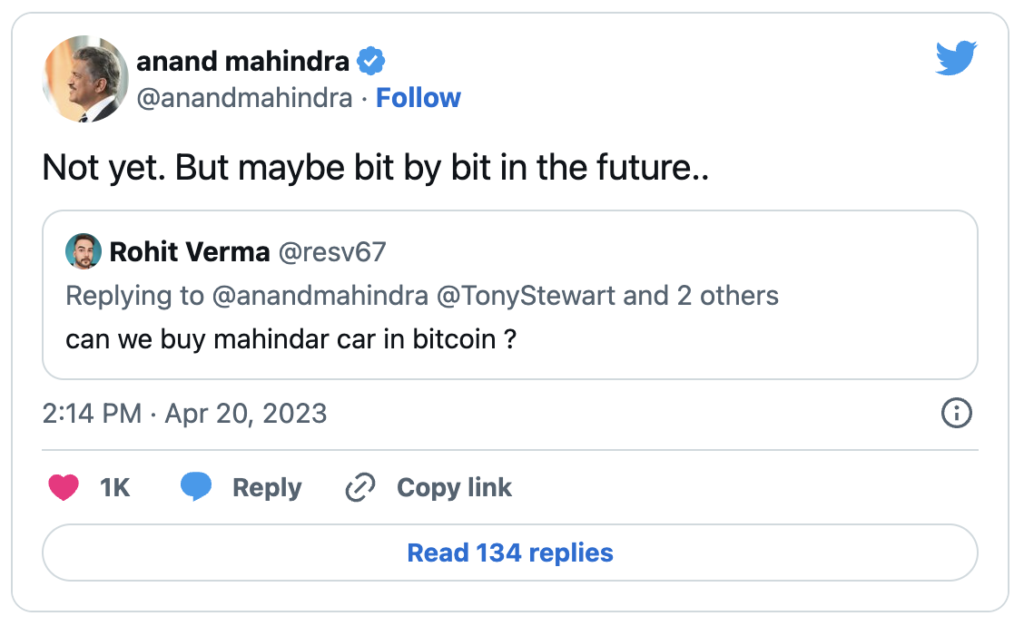The height and width of the screenshot is (626, 1024).
Task: Open the @anandmahindra handle
Action: [x=244, y=98]
